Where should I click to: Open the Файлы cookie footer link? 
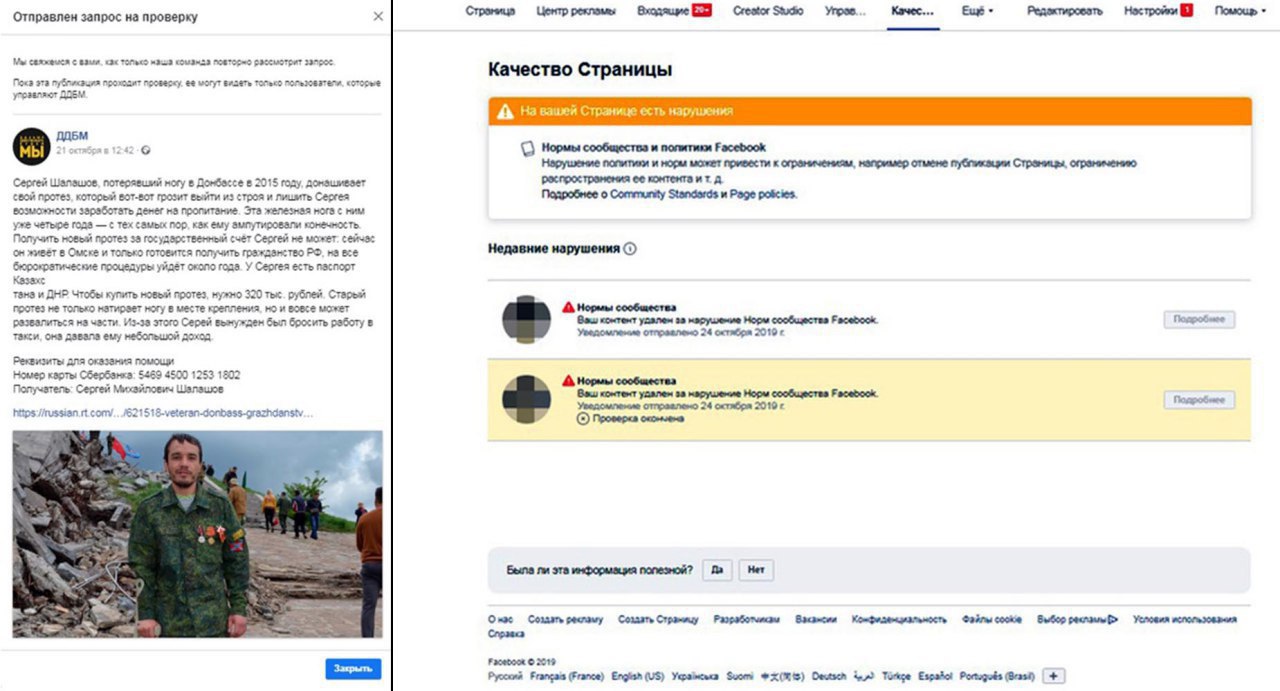point(992,620)
